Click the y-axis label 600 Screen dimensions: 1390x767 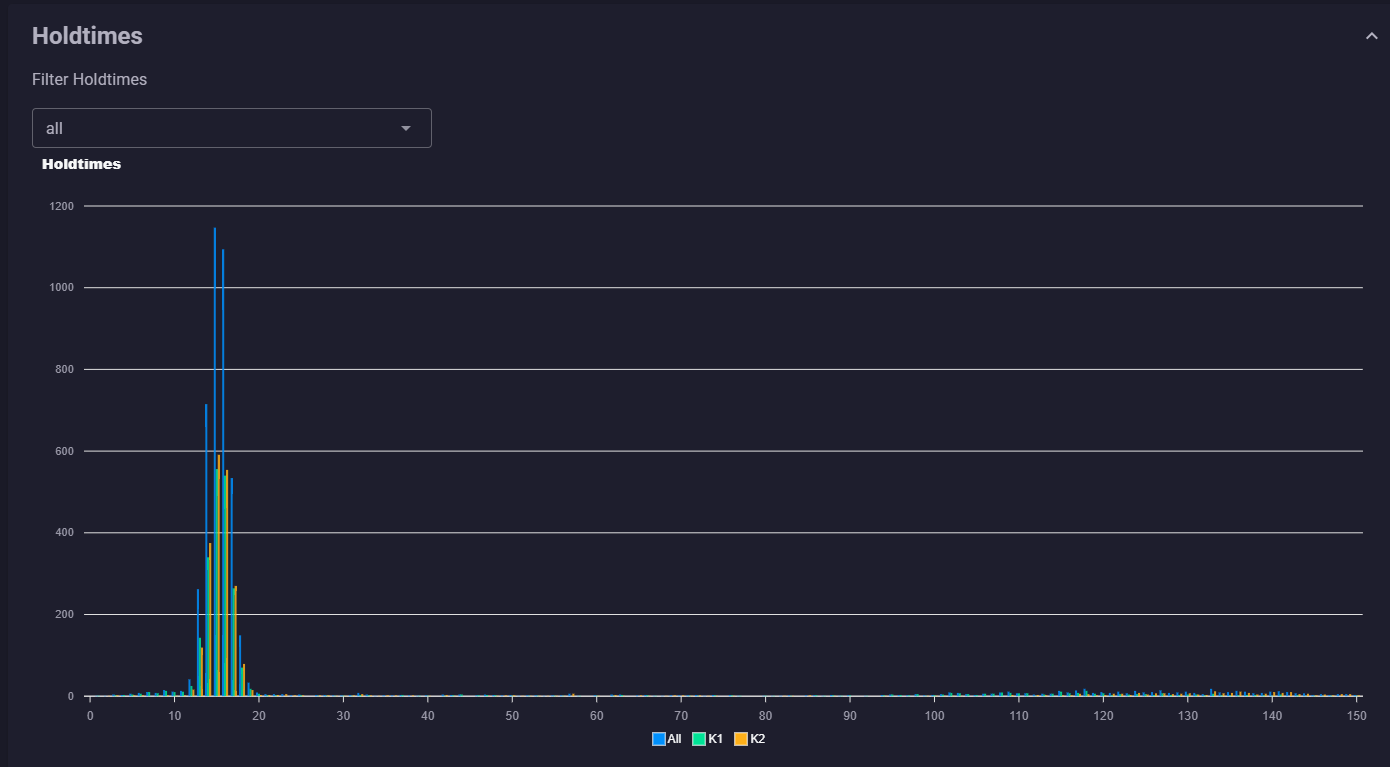pos(66,451)
